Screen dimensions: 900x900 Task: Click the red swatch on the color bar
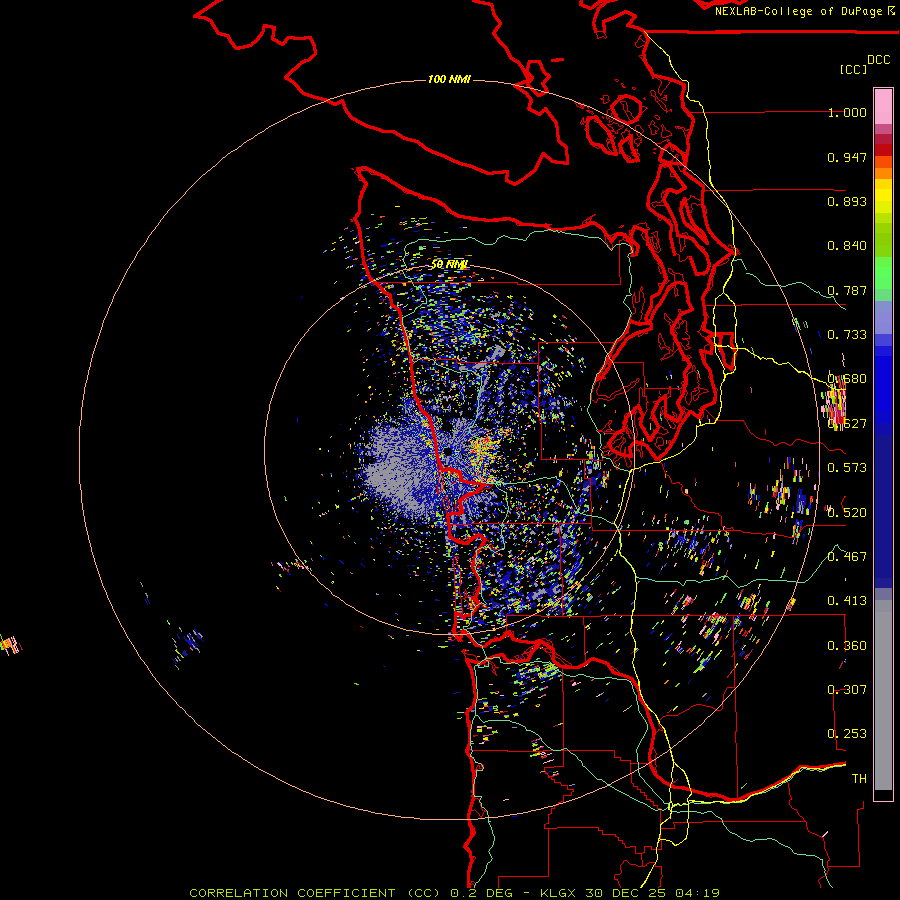(x=883, y=150)
